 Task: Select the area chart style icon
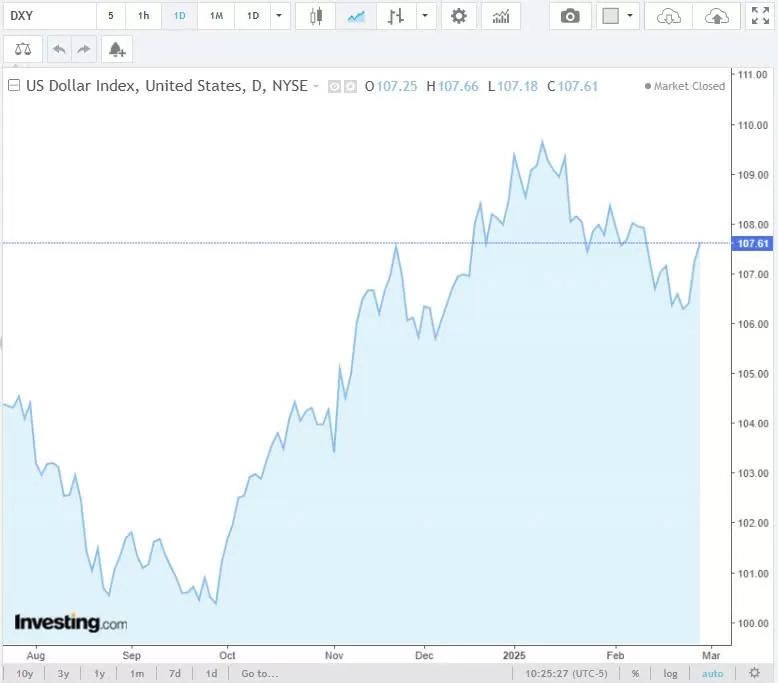point(356,16)
